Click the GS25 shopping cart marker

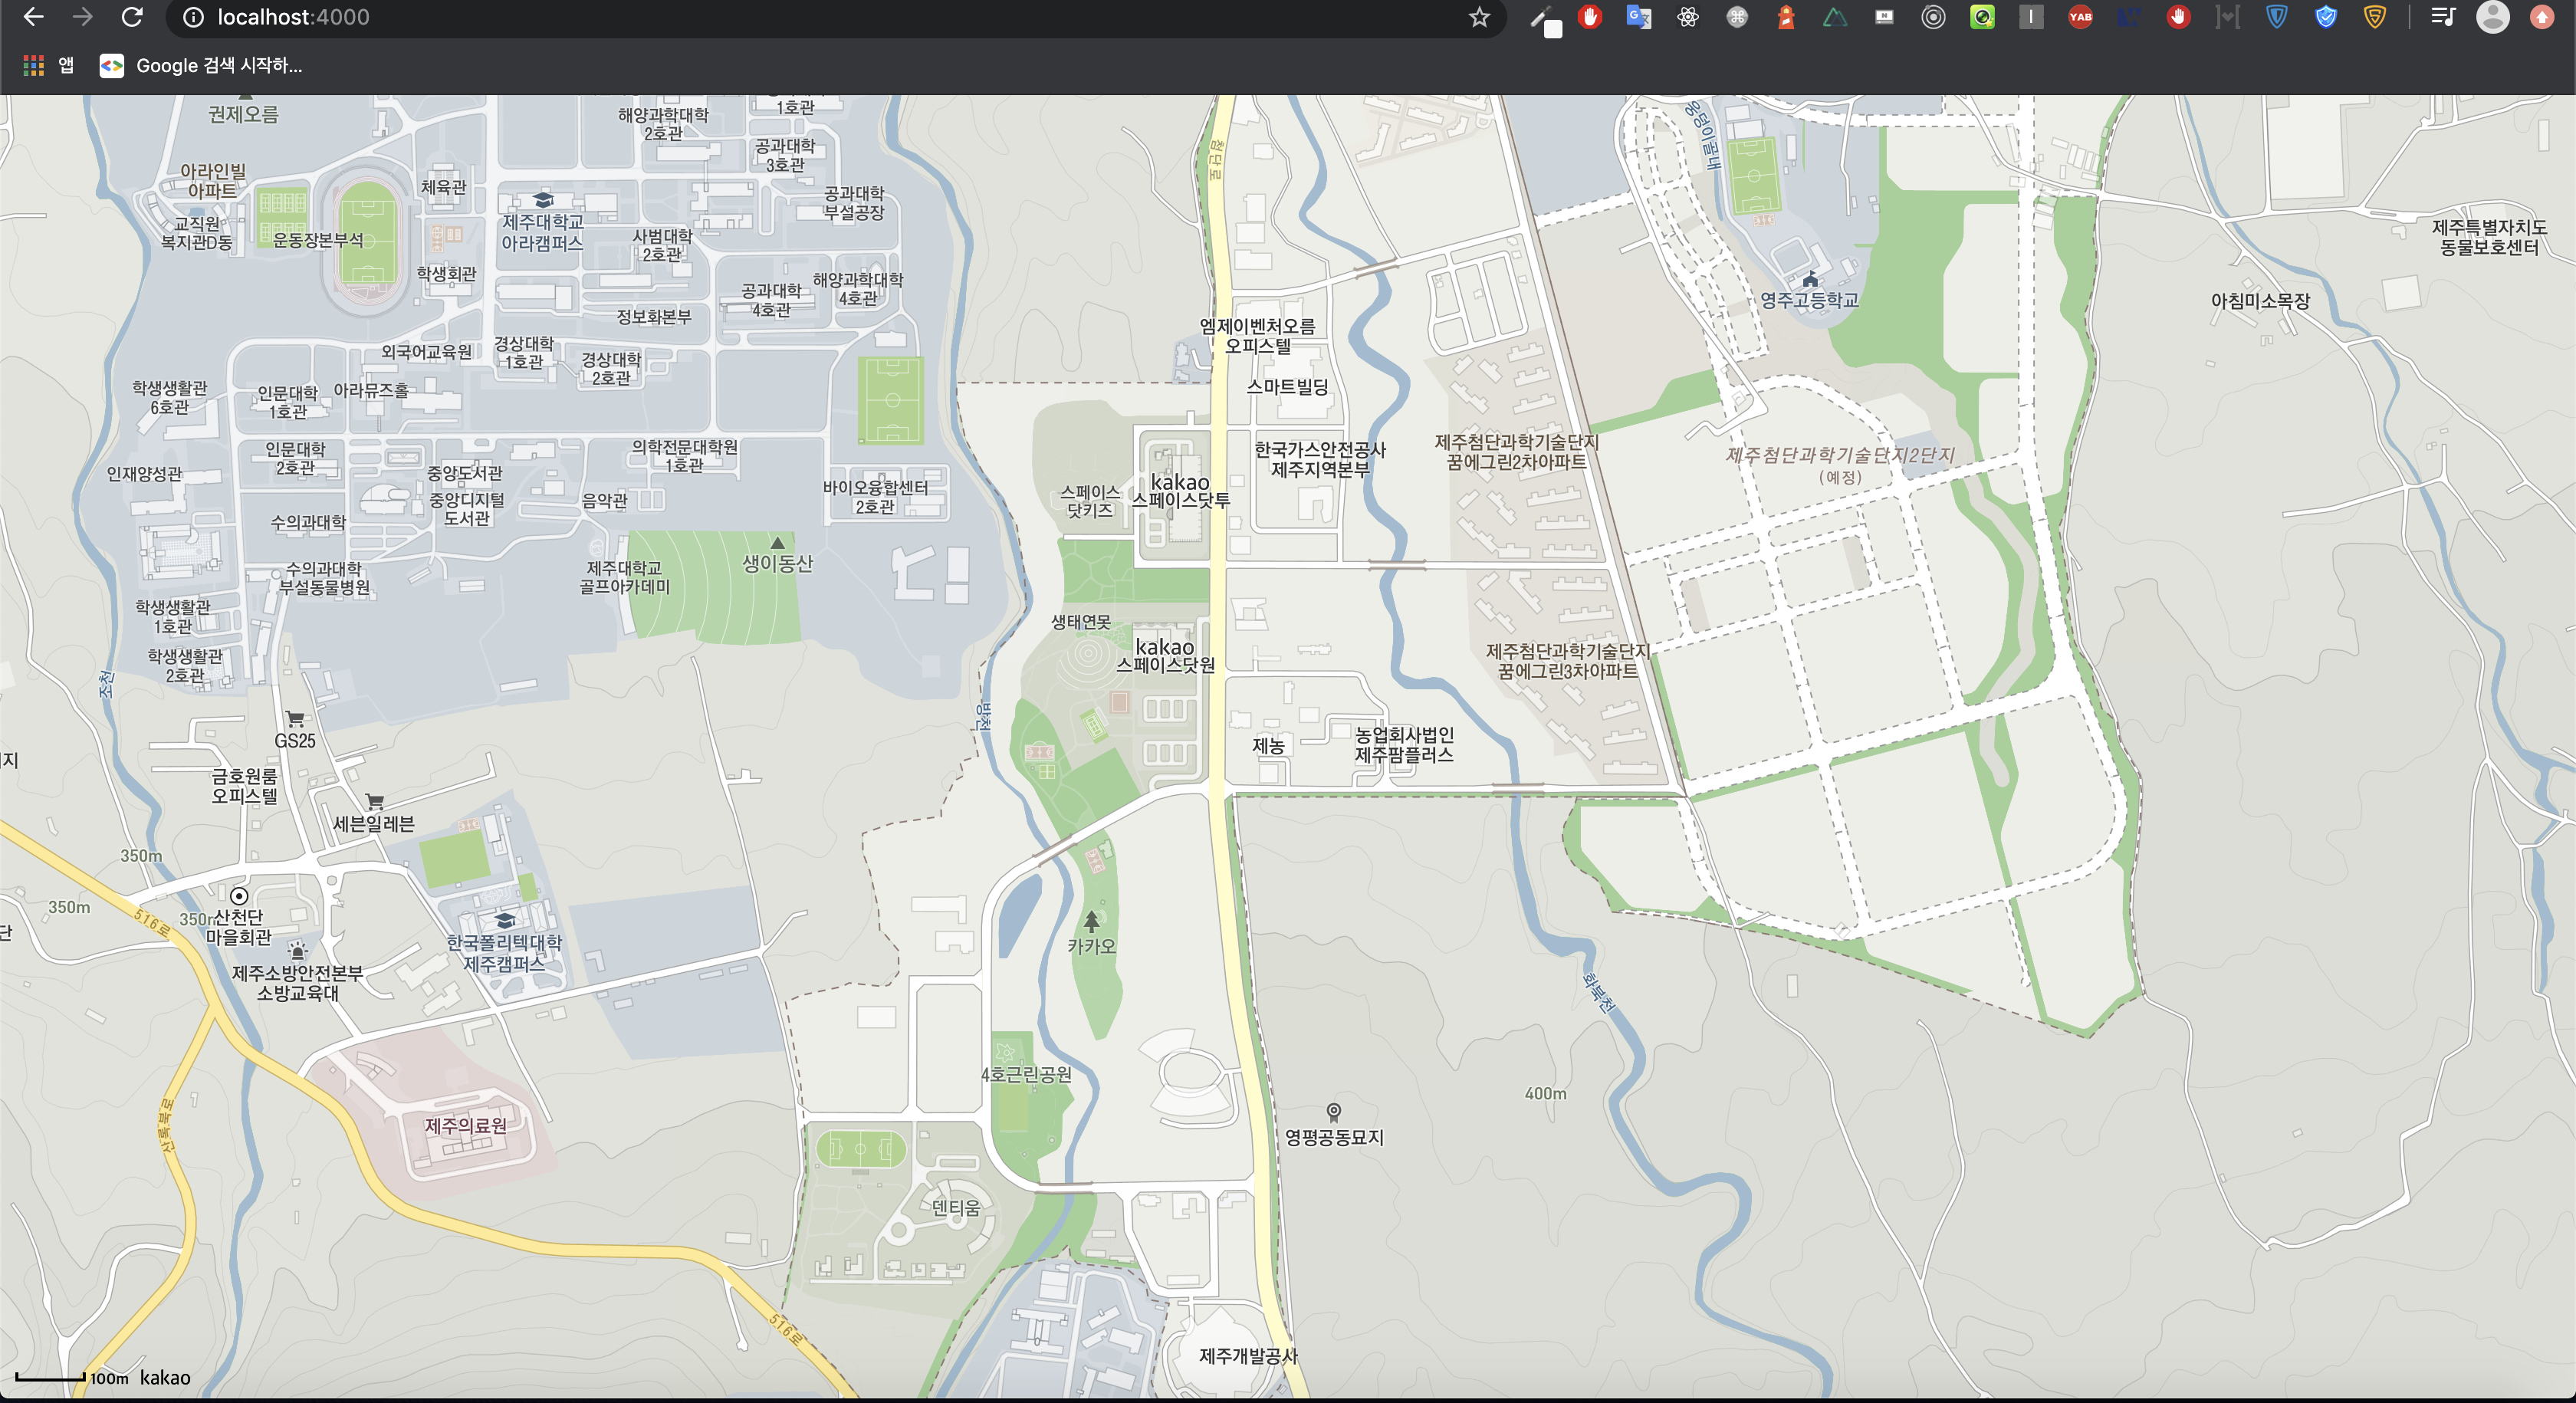pyautogui.click(x=295, y=718)
